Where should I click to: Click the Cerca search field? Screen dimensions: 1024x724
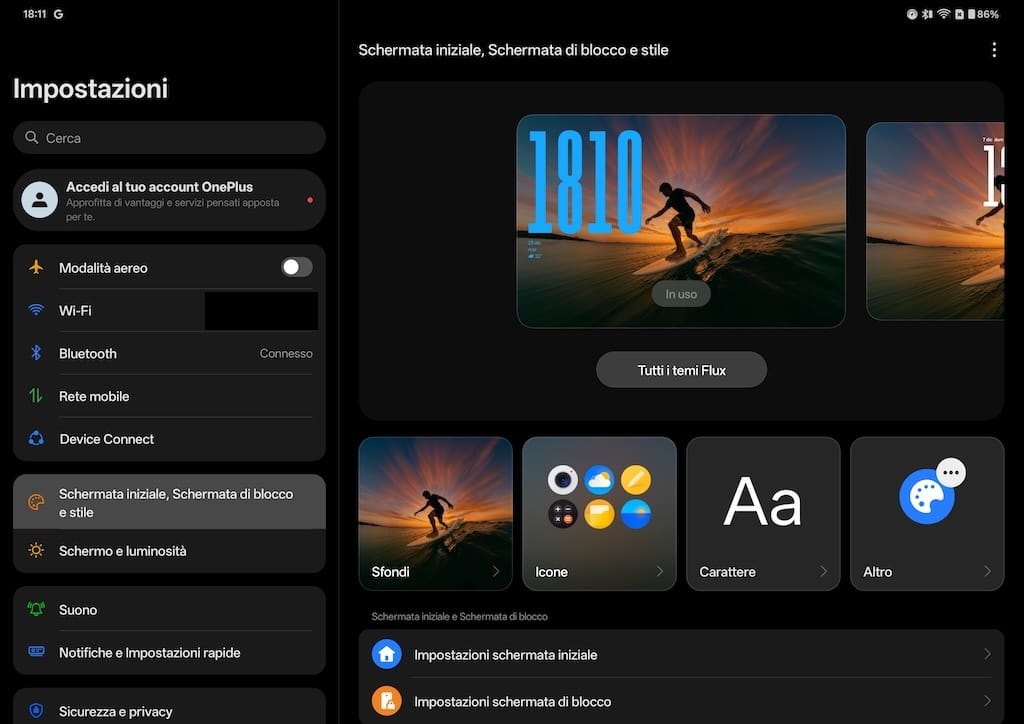170,138
